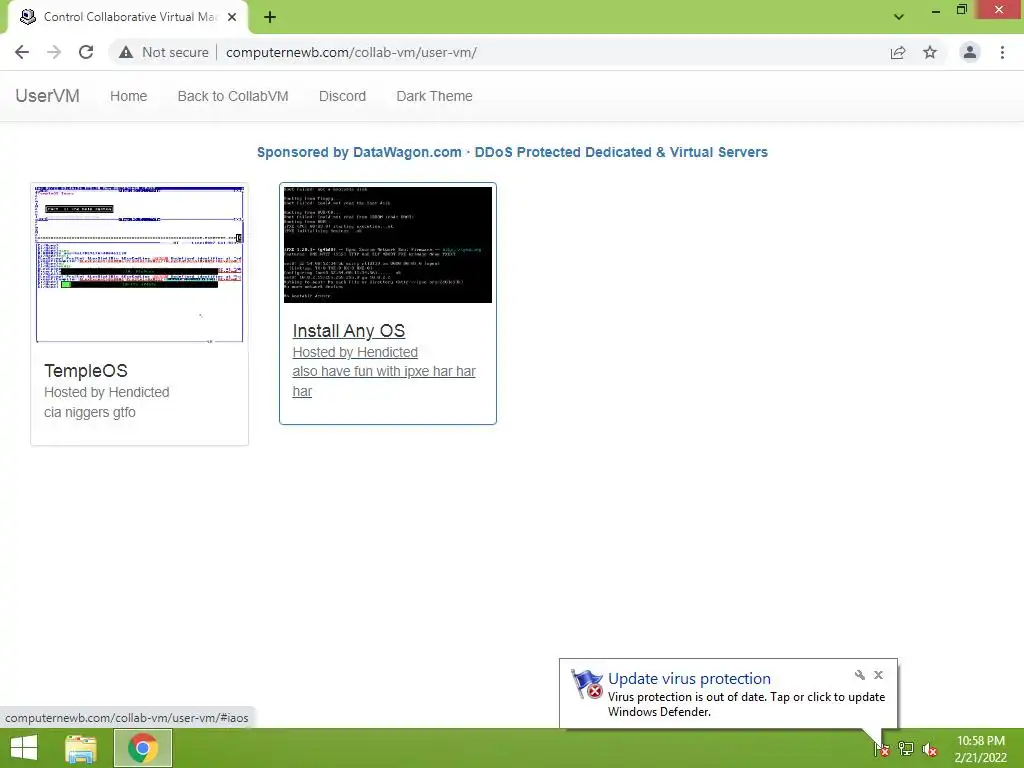Image resolution: width=1024 pixels, height=768 pixels.
Task: Restore down the Chrome window
Action: click(x=961, y=10)
